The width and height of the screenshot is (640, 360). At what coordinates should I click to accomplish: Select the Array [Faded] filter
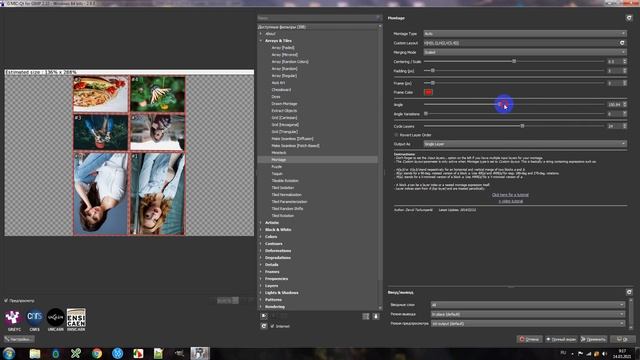click(x=283, y=48)
